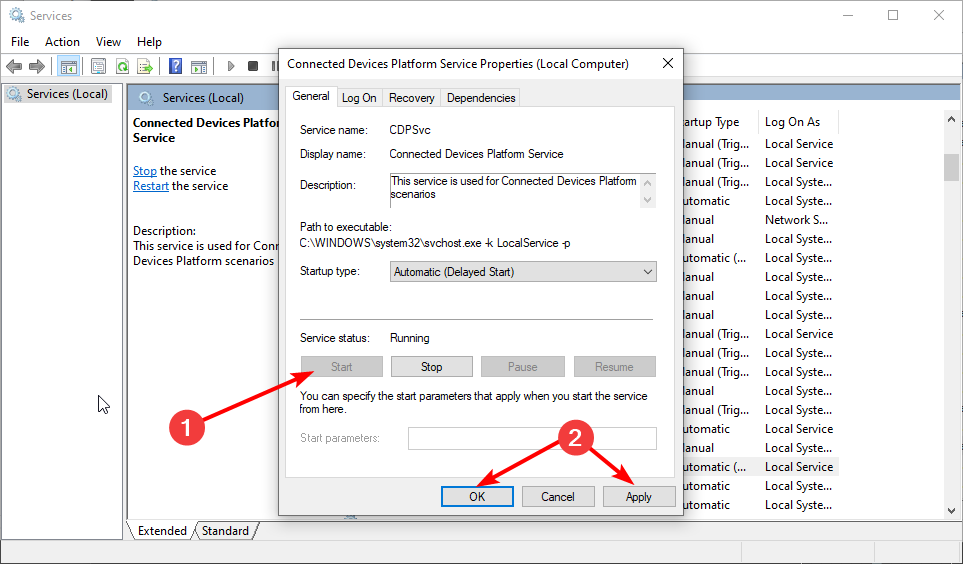Viewport: 963px width, 564px height.
Task: Minimize the Services window
Action: pos(849,15)
